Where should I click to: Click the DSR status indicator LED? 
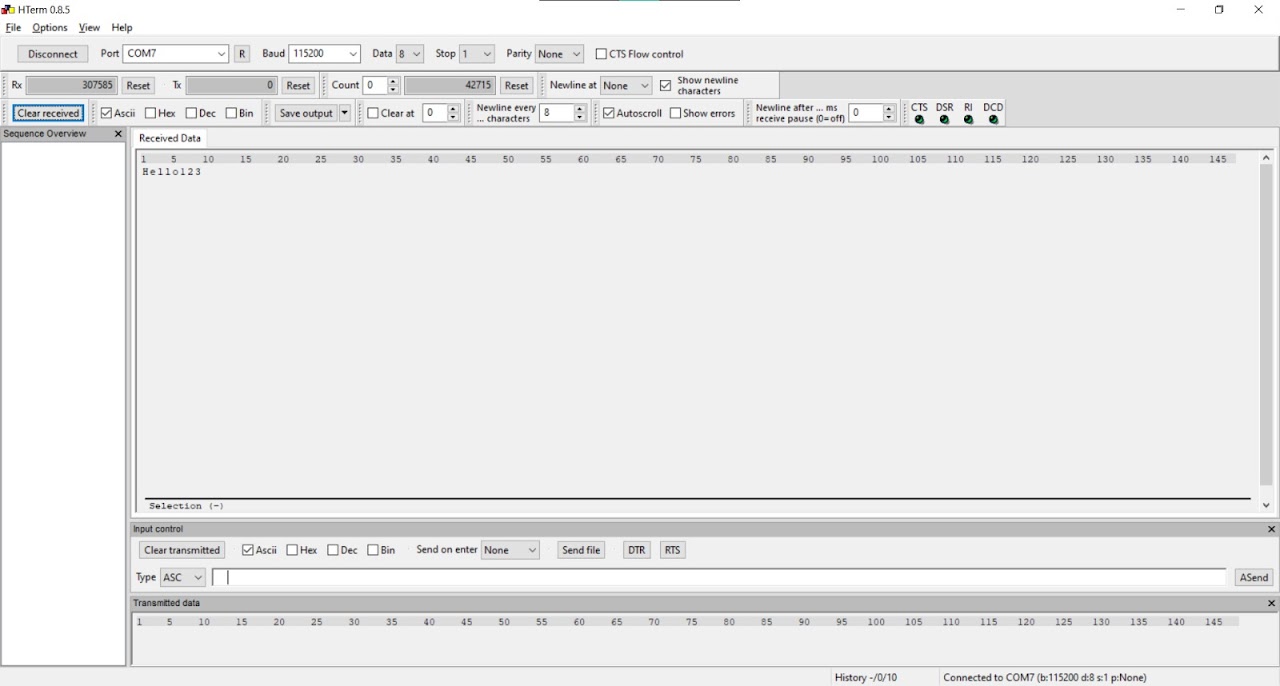[x=944, y=120]
